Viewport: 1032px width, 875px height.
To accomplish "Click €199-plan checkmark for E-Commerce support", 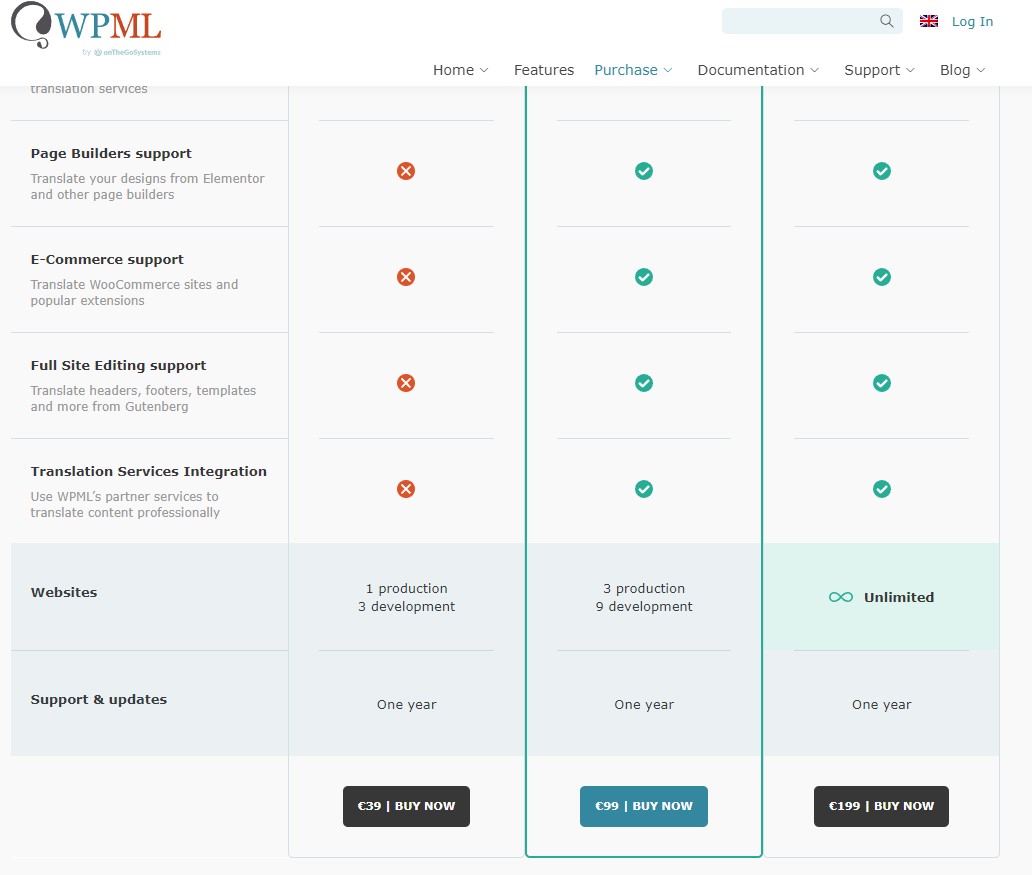I will coord(882,277).
